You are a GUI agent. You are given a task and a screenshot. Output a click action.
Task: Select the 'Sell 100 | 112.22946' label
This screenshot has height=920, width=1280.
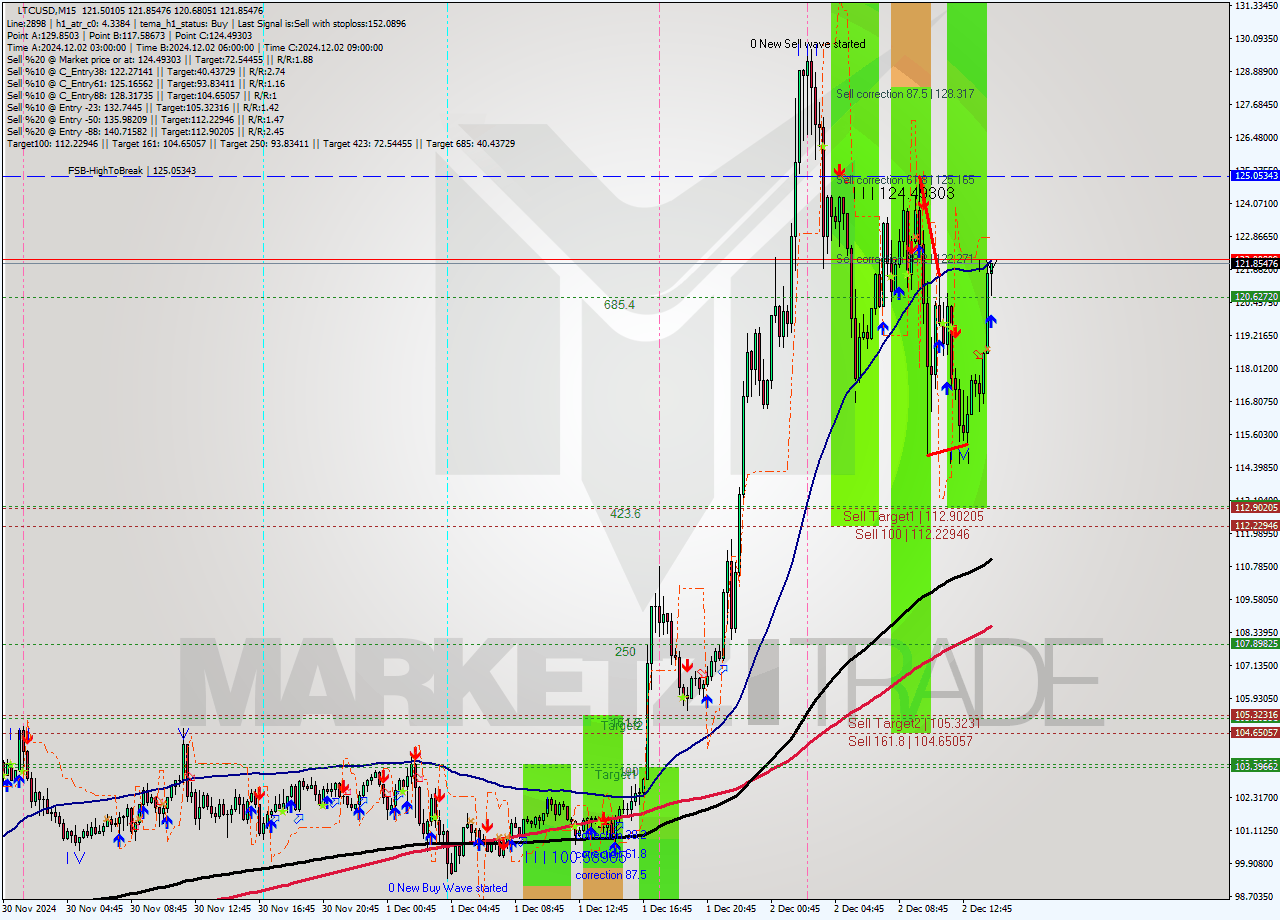pyautogui.click(x=912, y=534)
